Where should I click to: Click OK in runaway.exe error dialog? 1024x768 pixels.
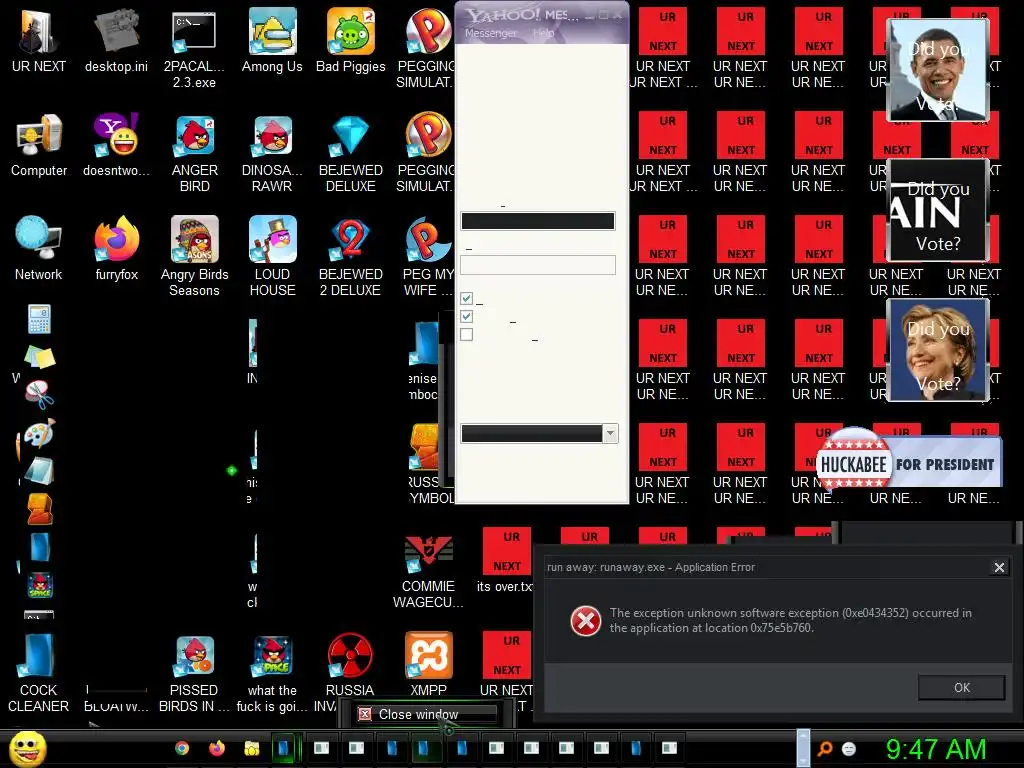click(961, 688)
